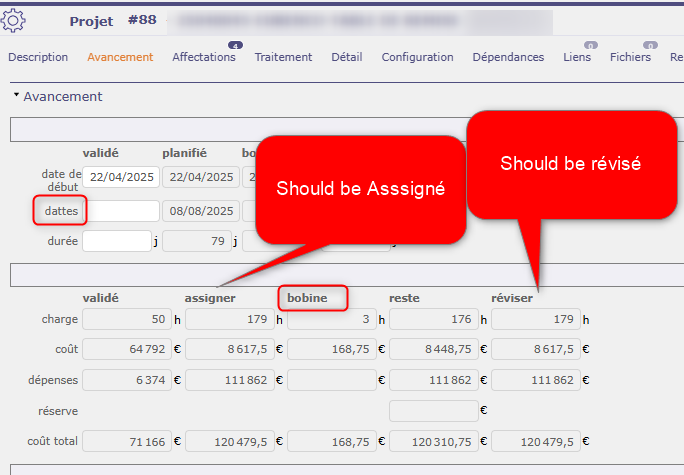This screenshot has width=684, height=475.
Task: Click the validé date de début field
Action: [121, 177]
